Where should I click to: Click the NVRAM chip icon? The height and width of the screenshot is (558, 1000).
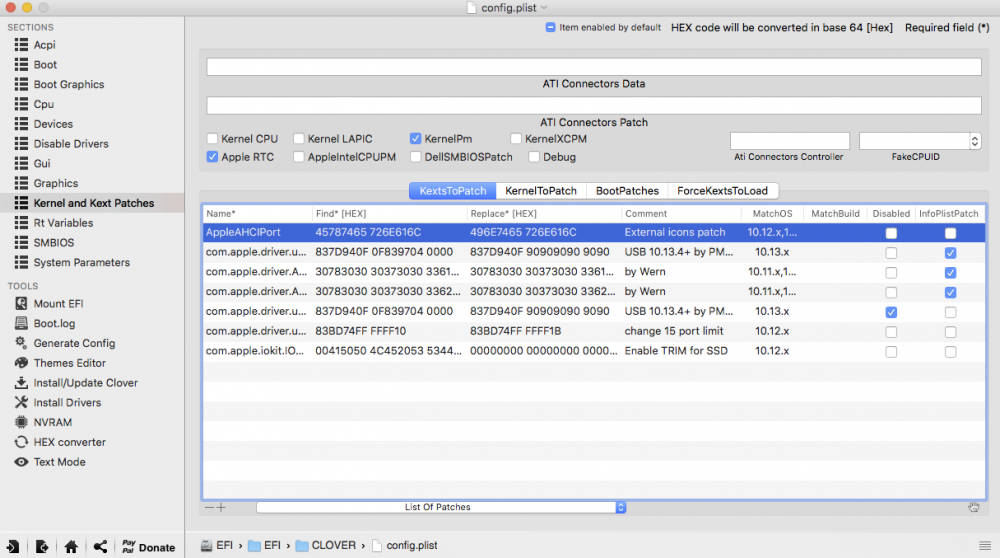tap(21, 422)
